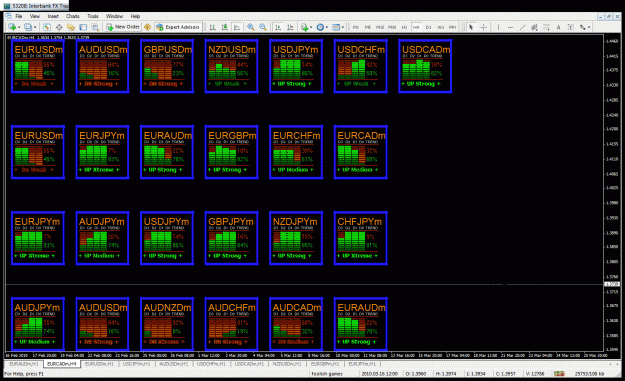
Task: Expand the New Chart dropdown arrow
Action: pos(19,27)
